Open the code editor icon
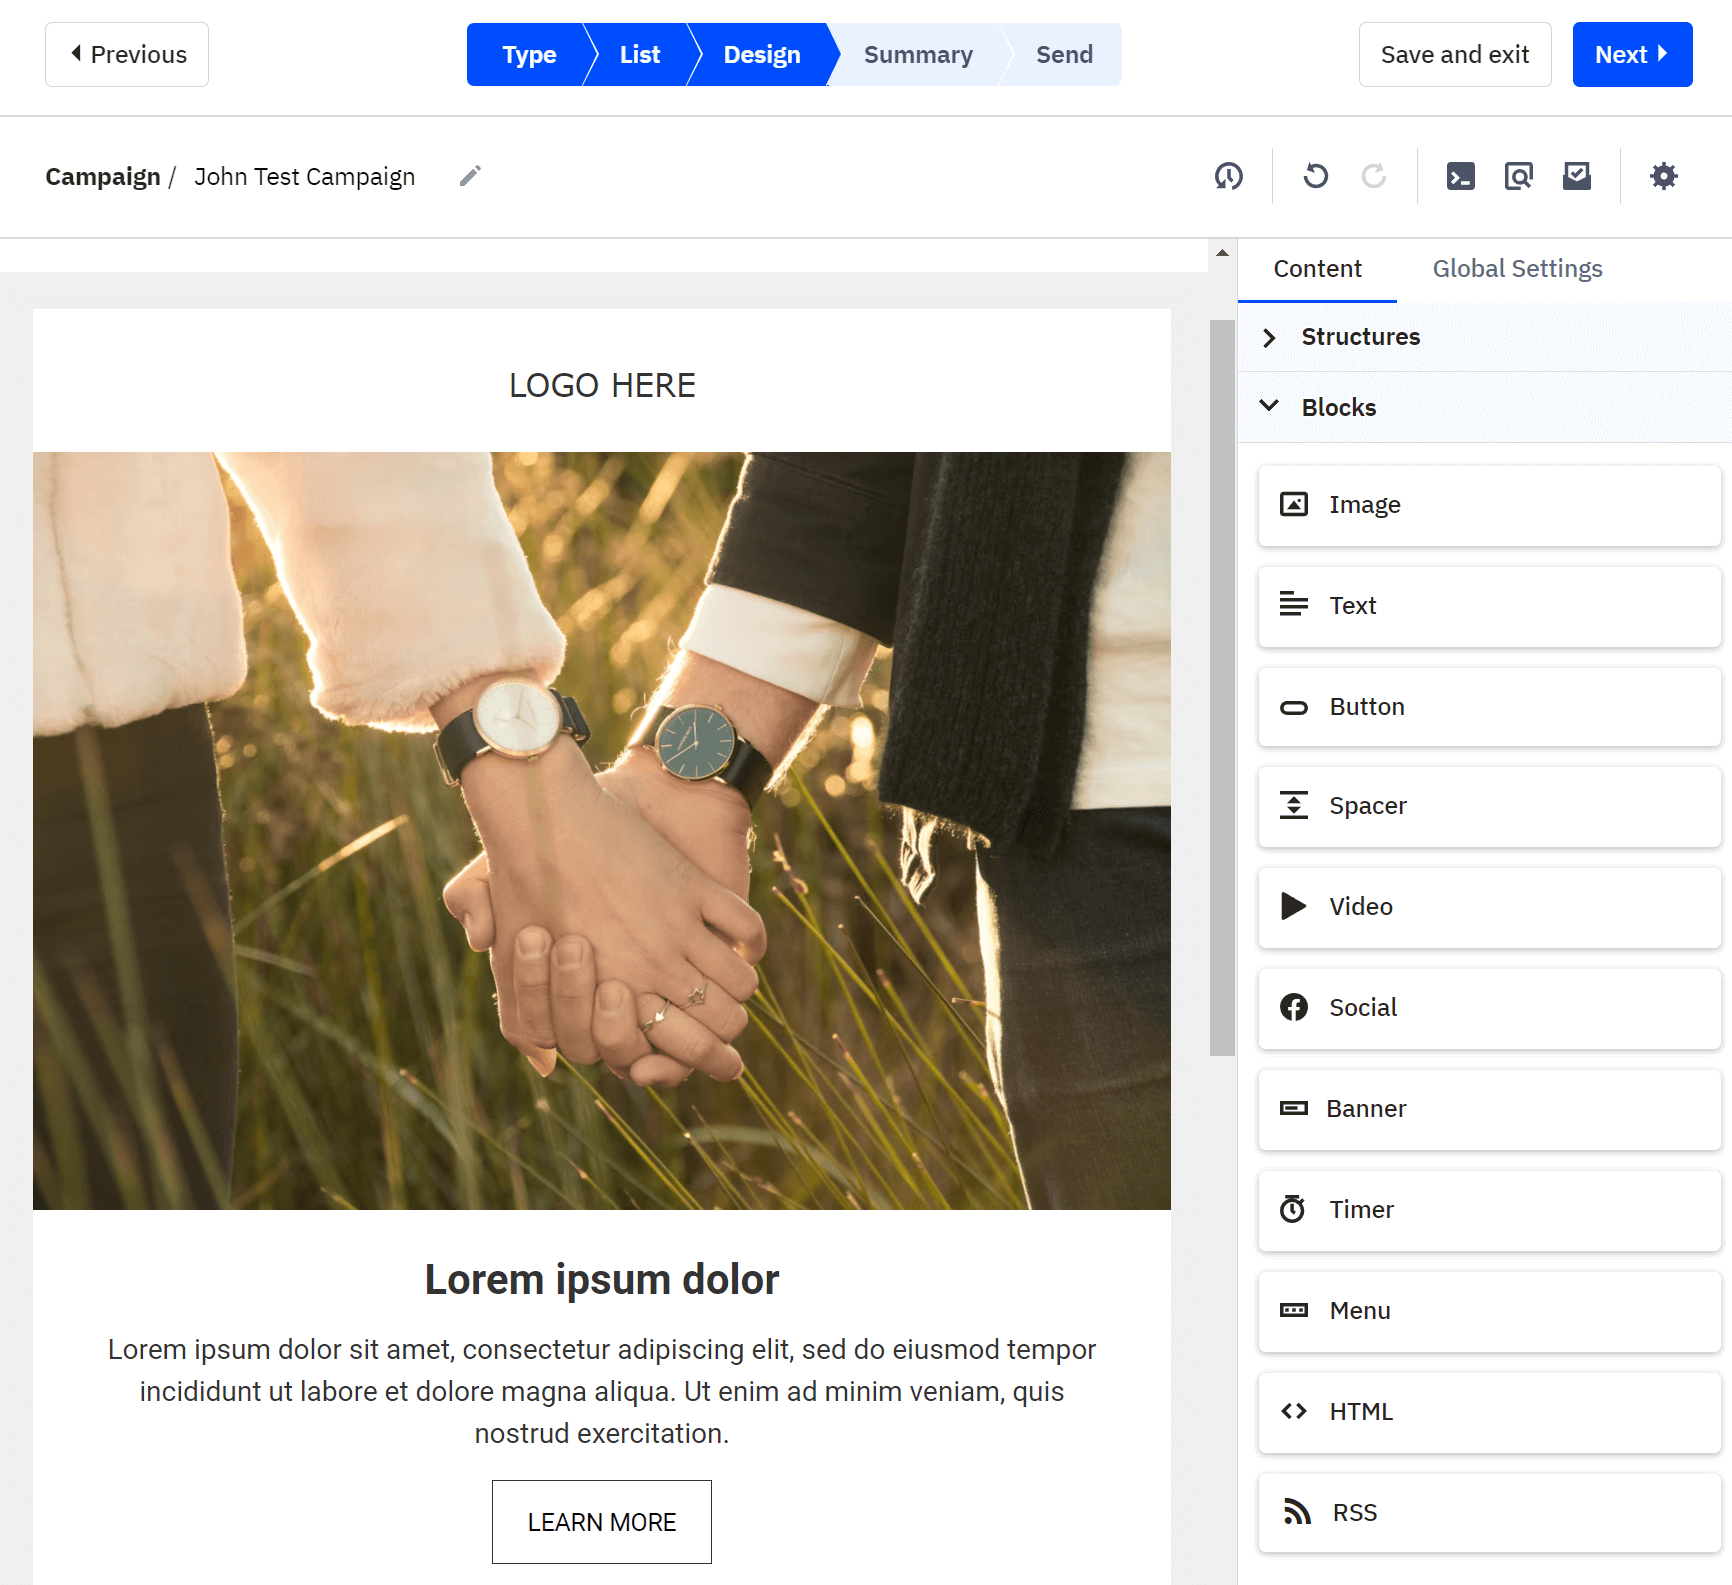 pos(1461,176)
